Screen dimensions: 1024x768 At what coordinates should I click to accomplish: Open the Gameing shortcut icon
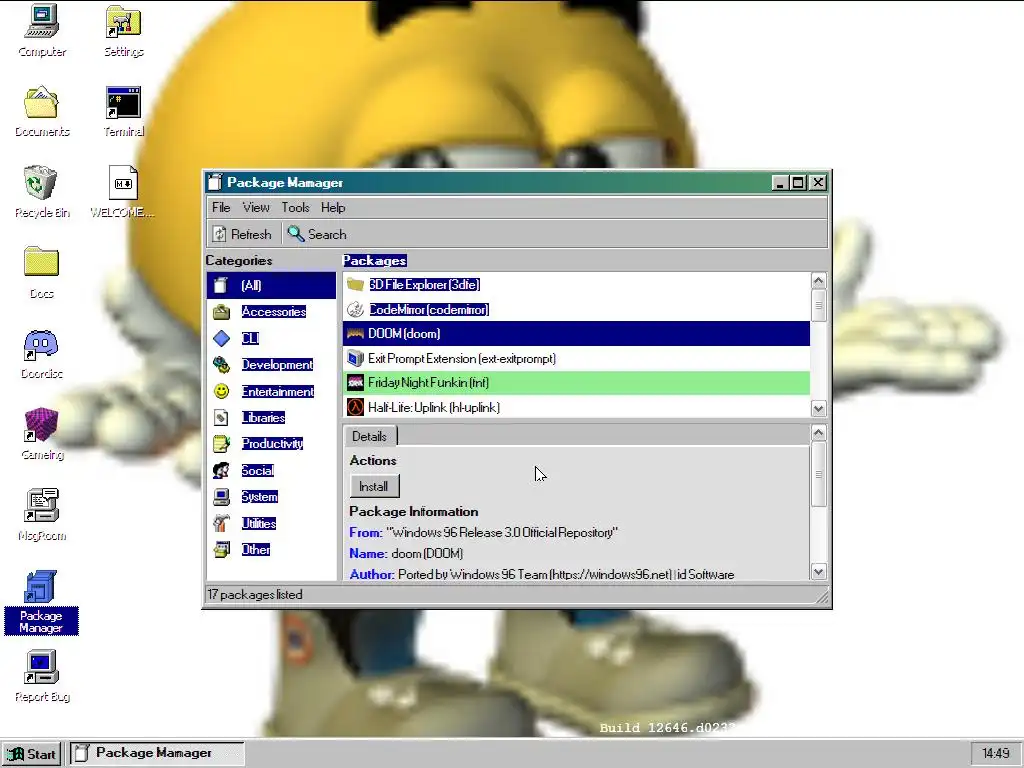(42, 434)
